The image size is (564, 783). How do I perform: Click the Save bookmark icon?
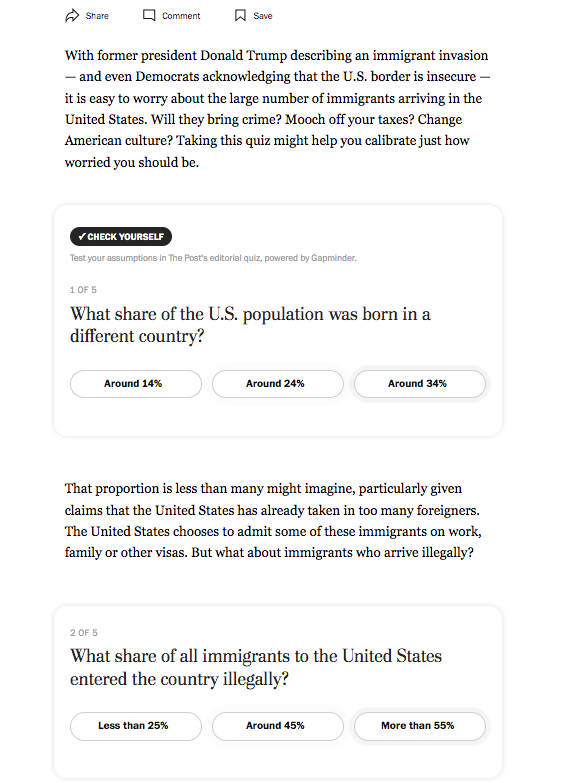tap(240, 15)
